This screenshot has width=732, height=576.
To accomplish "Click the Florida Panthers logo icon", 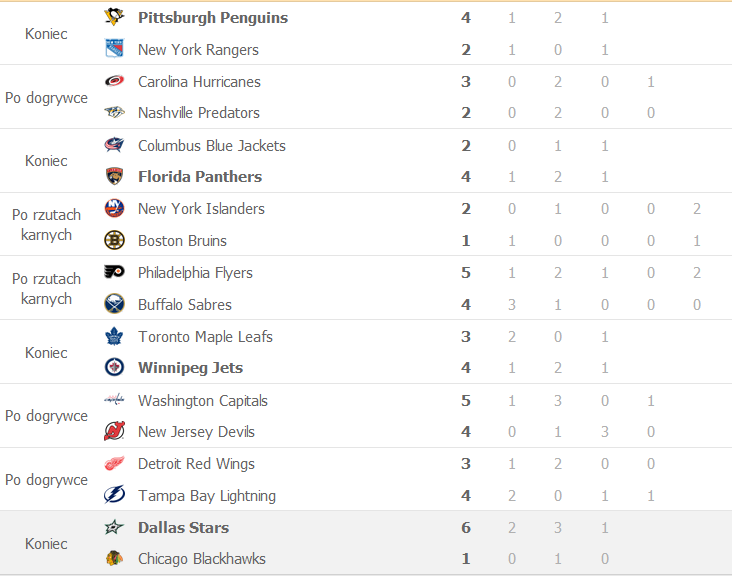I will coord(114,176).
